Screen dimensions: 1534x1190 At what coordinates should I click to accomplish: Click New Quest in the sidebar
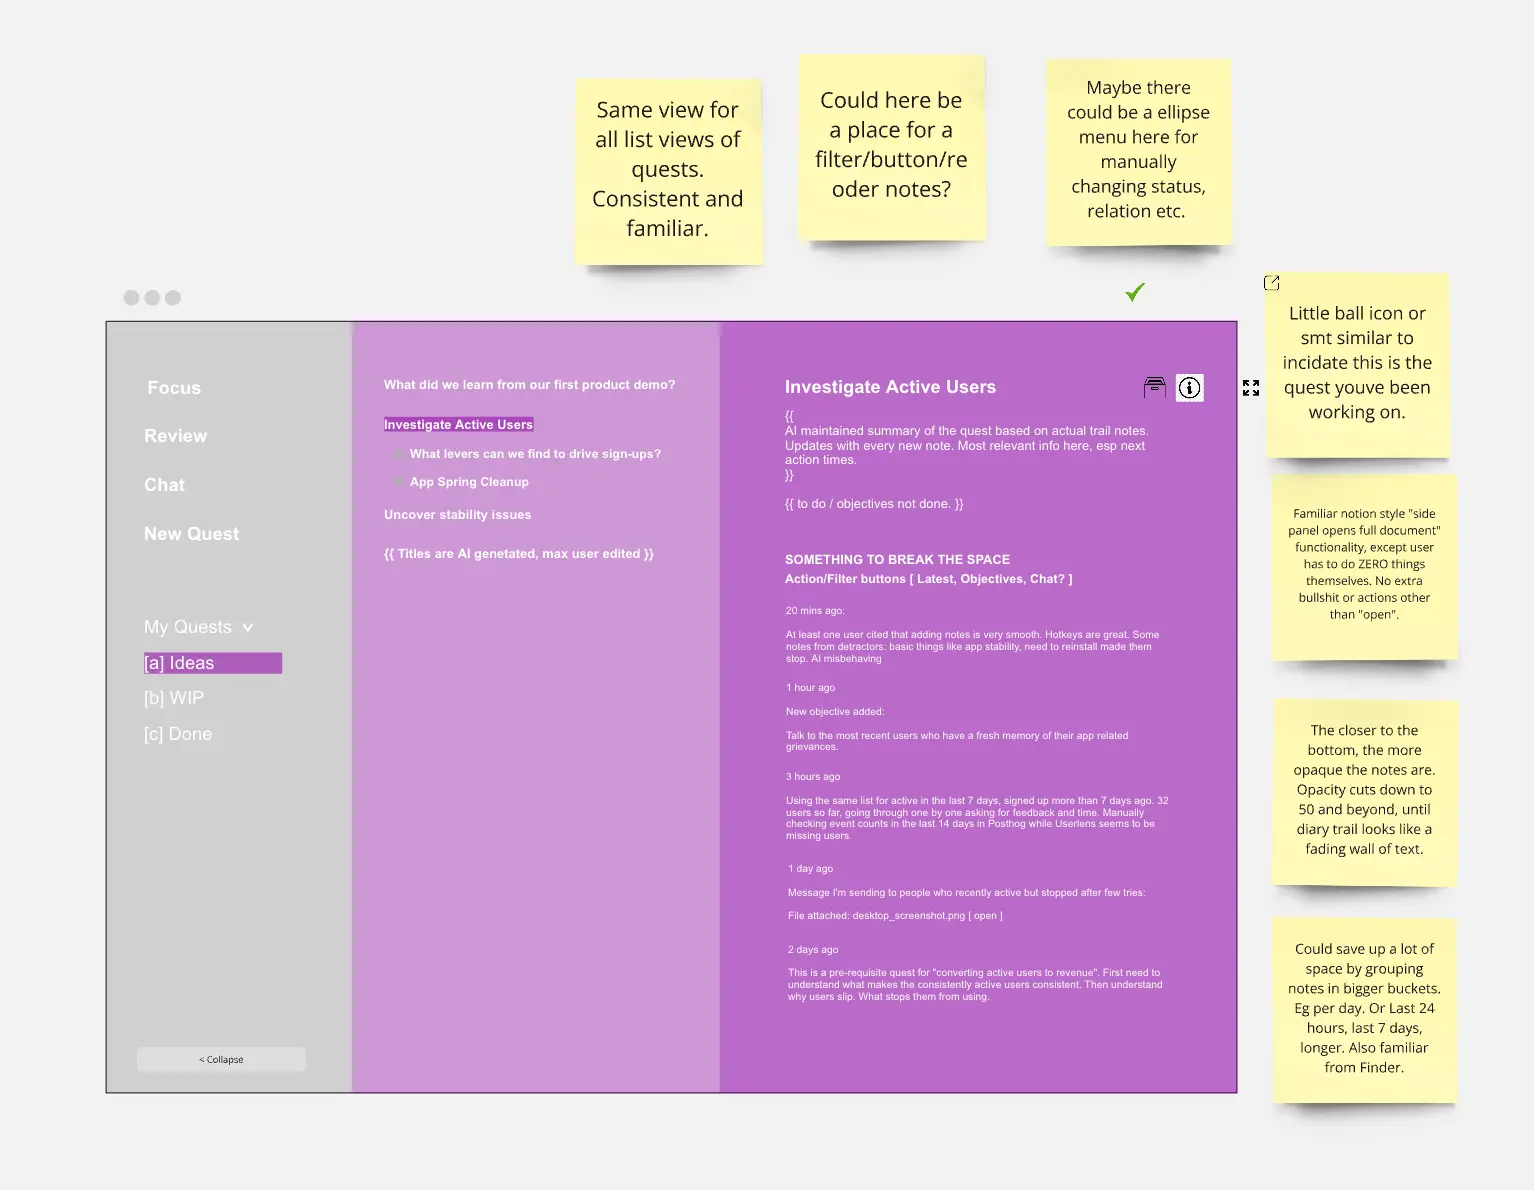192,534
